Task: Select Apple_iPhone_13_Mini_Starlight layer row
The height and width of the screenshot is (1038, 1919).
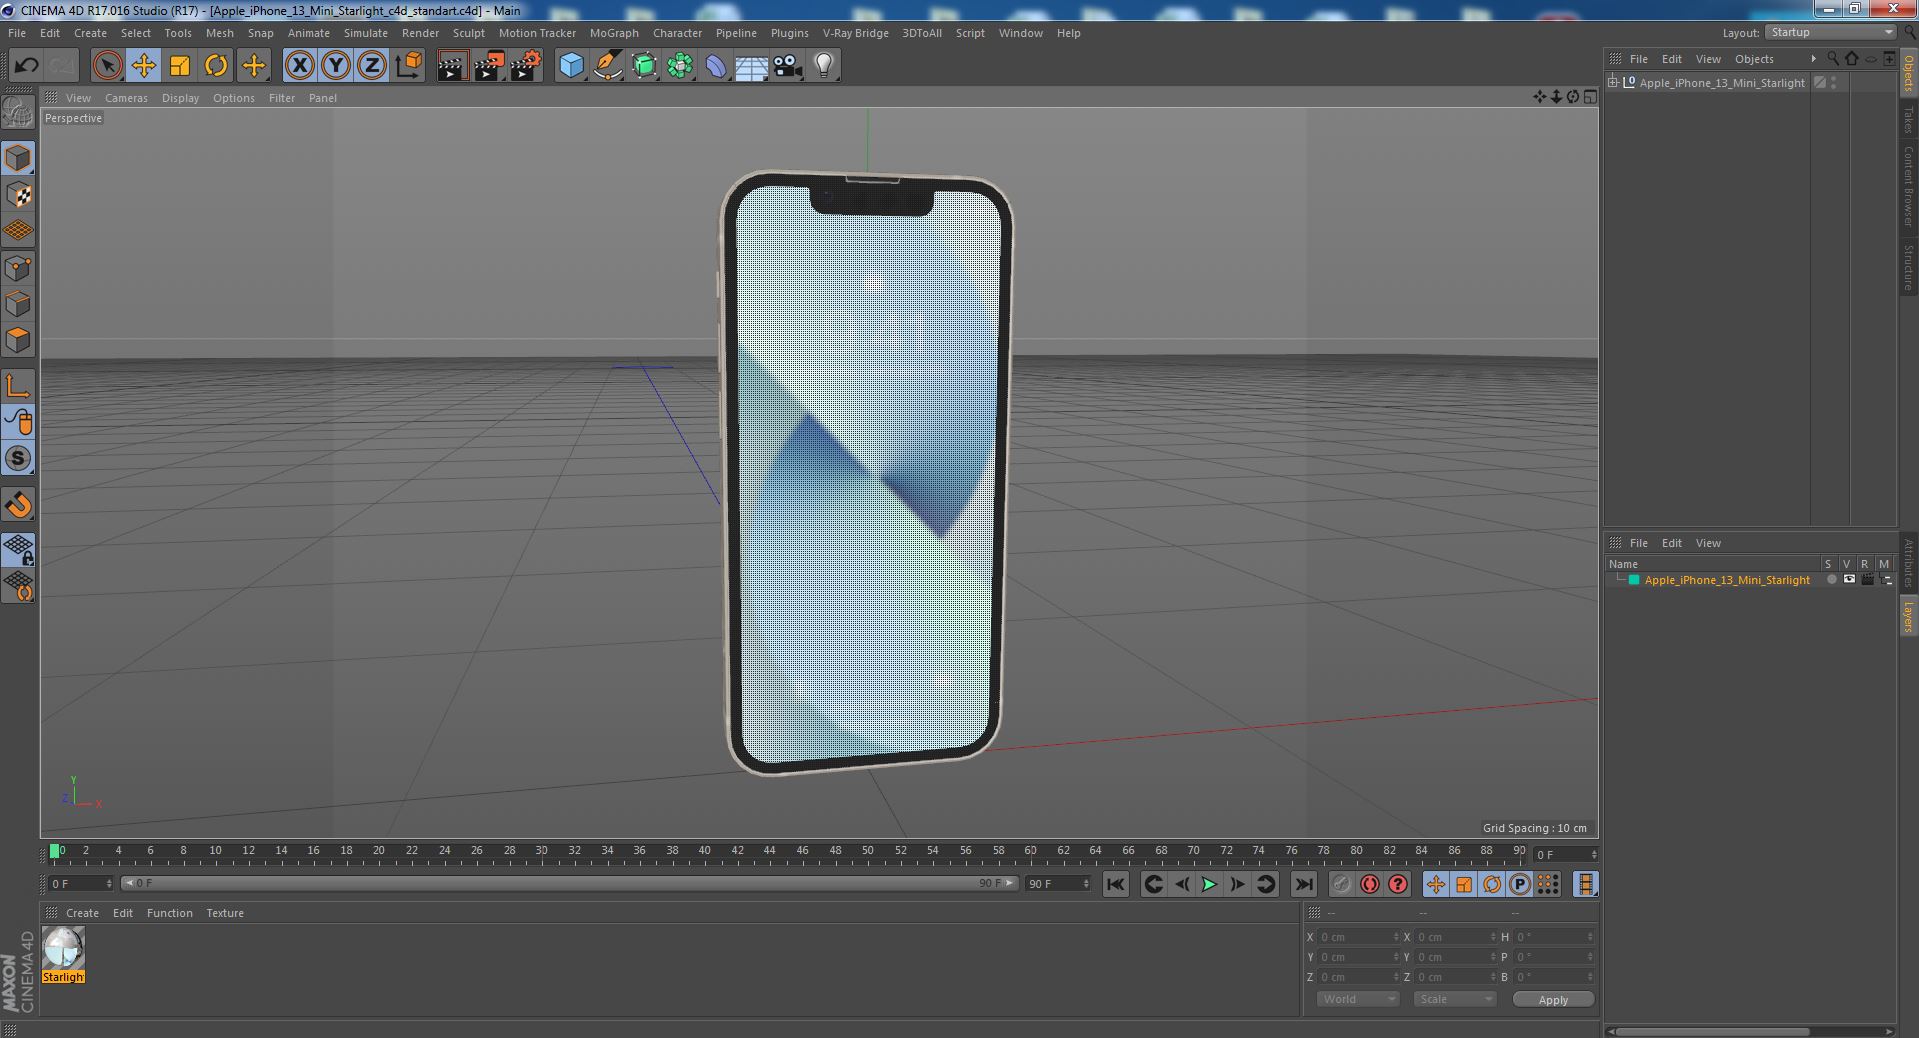Action: pos(1750,580)
